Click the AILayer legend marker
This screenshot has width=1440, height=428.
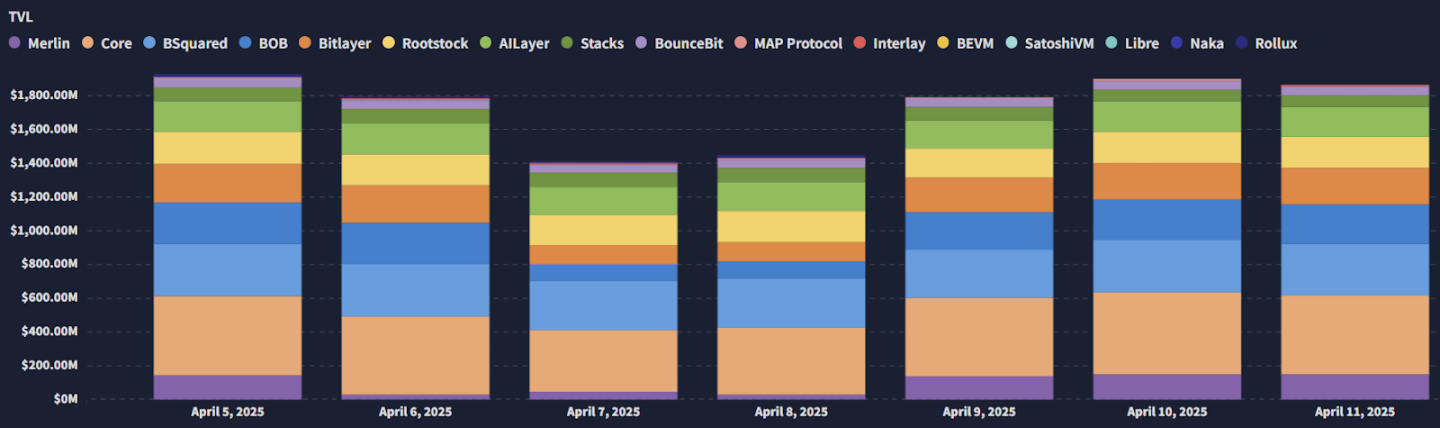point(485,44)
